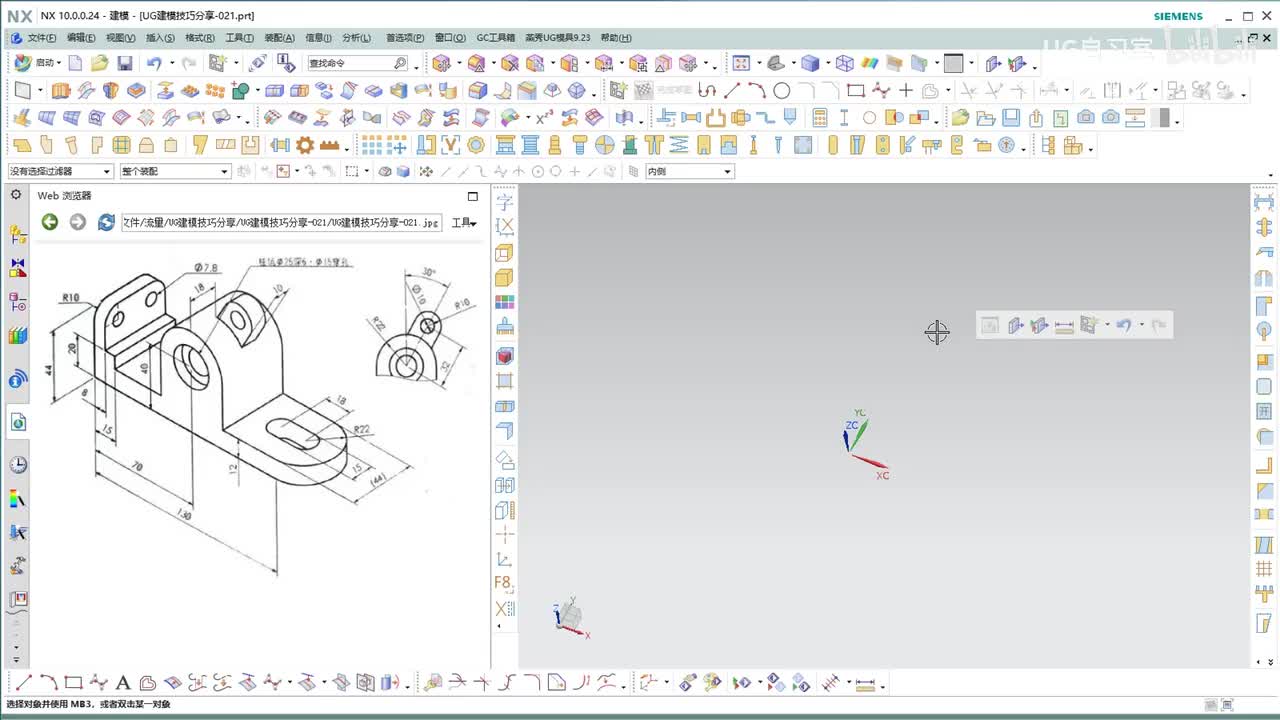Open the Reuse Library books tab
This screenshot has height=720, width=1280.
pos(18,335)
